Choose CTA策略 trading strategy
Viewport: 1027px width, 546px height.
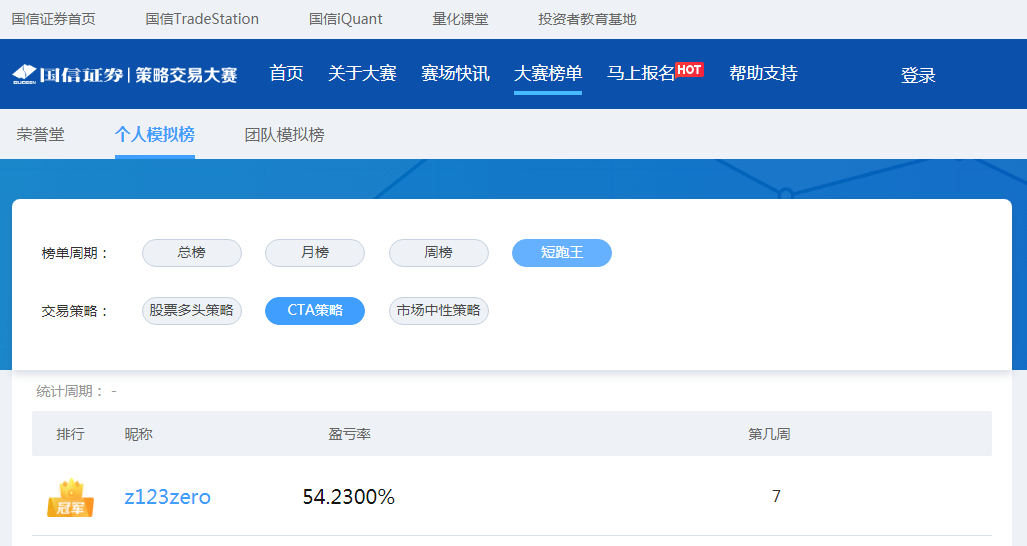coord(315,310)
